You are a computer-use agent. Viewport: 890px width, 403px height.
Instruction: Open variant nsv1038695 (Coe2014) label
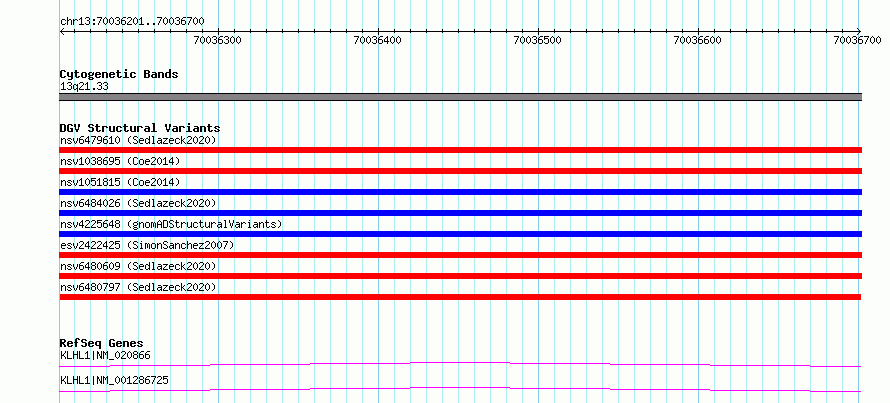(120, 161)
